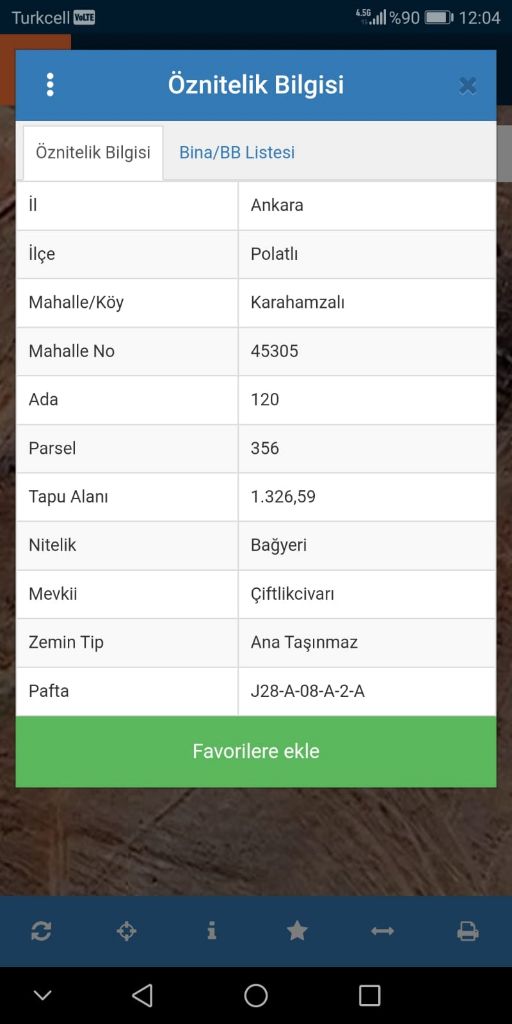Select the Pafta value J28-A-08-A-2-A
This screenshot has width=512, height=1024.
[308, 691]
